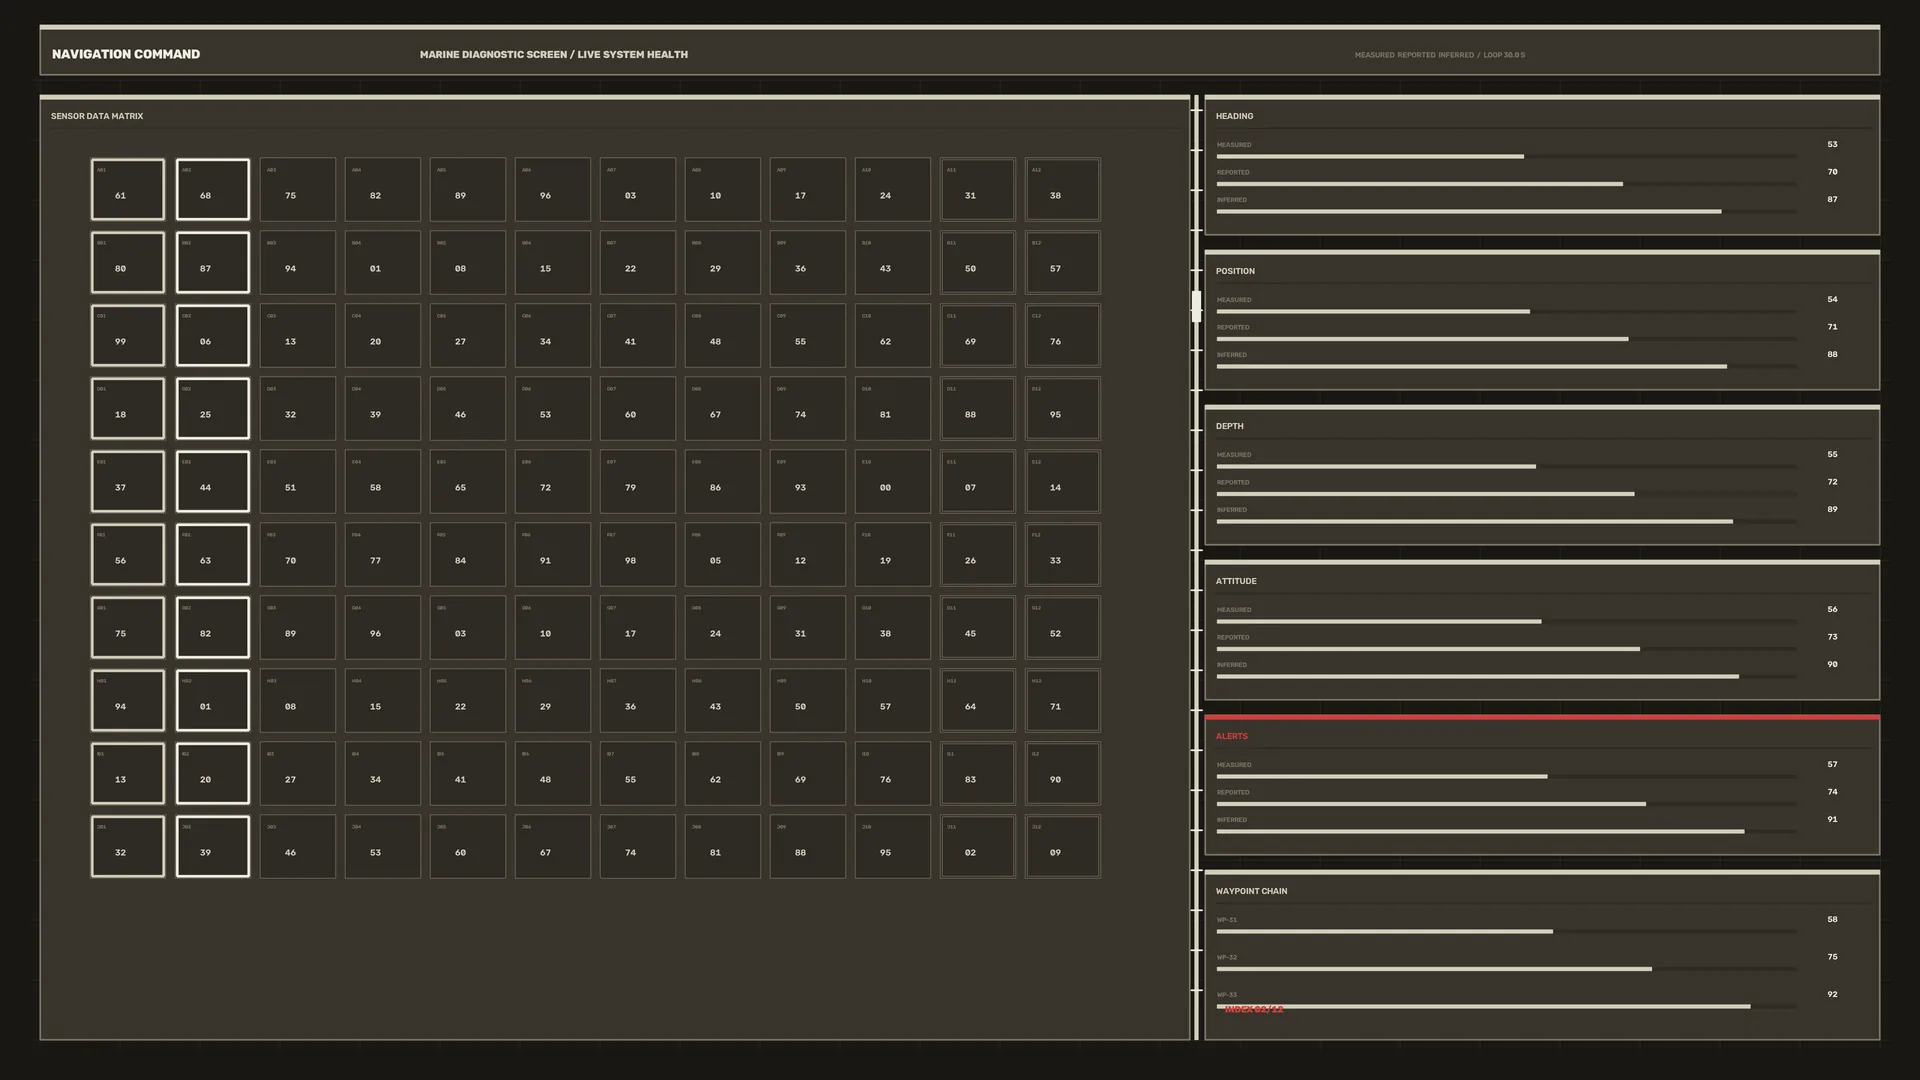Click waypoint WP-31 bar at 58
1920x1080 pixels.
pyautogui.click(x=1506, y=931)
